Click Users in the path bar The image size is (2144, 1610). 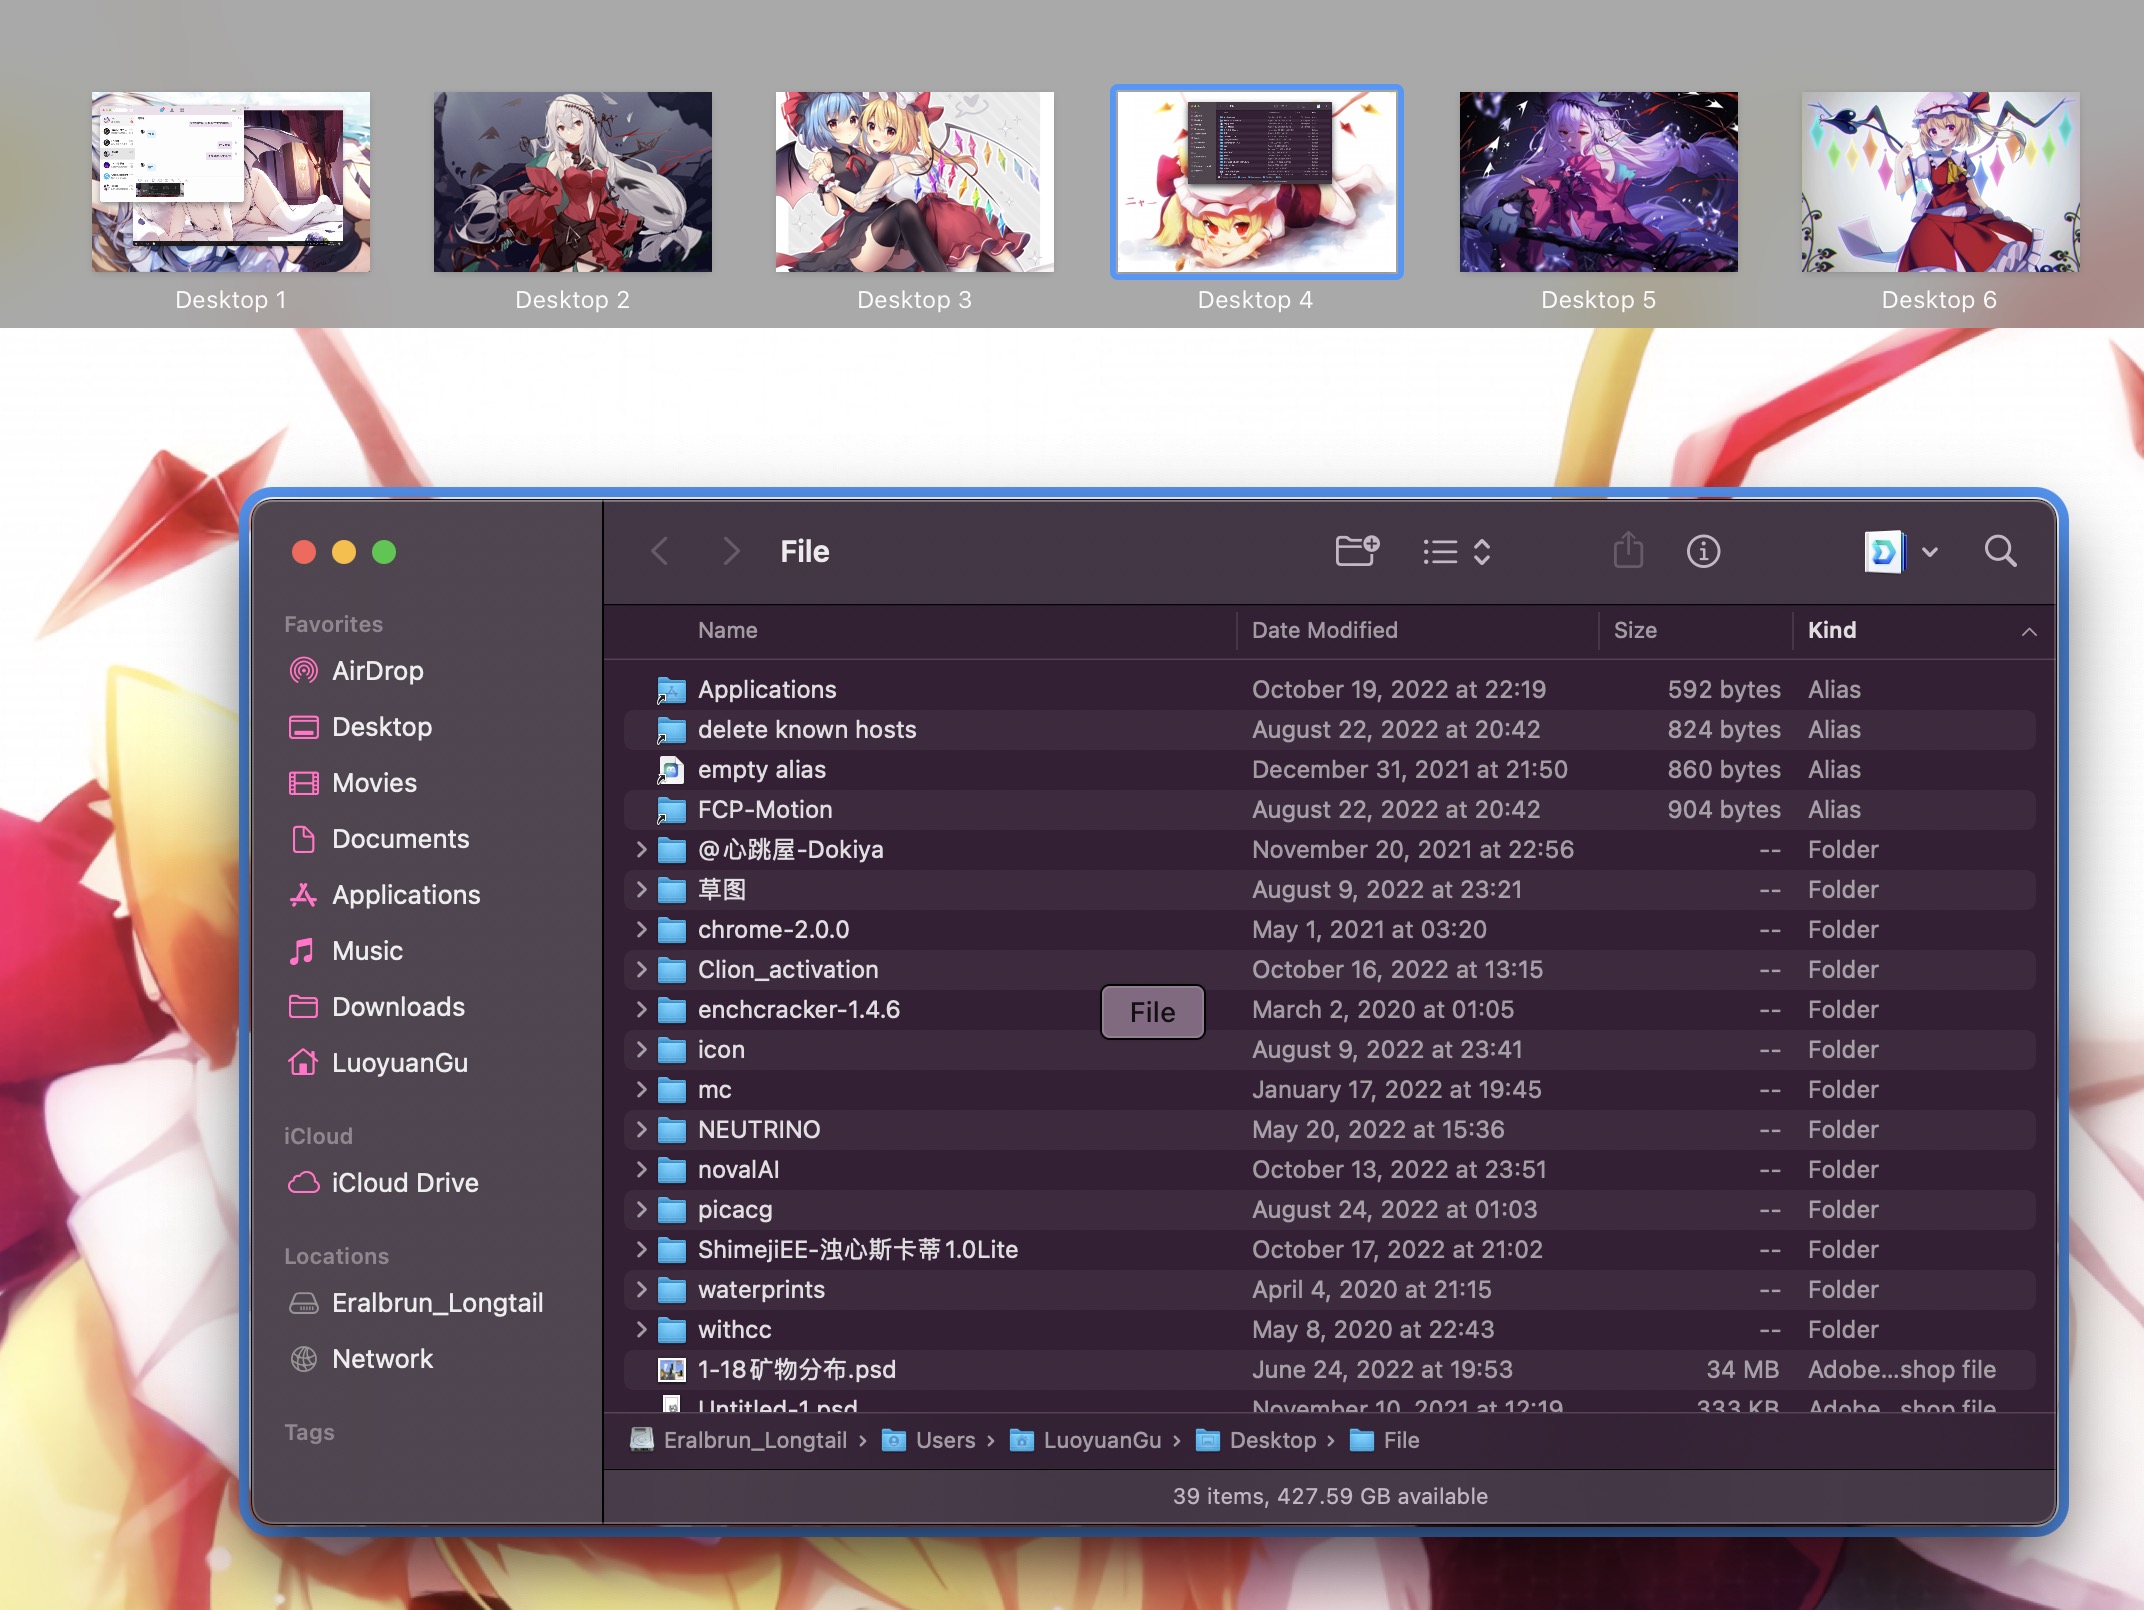coord(944,1440)
